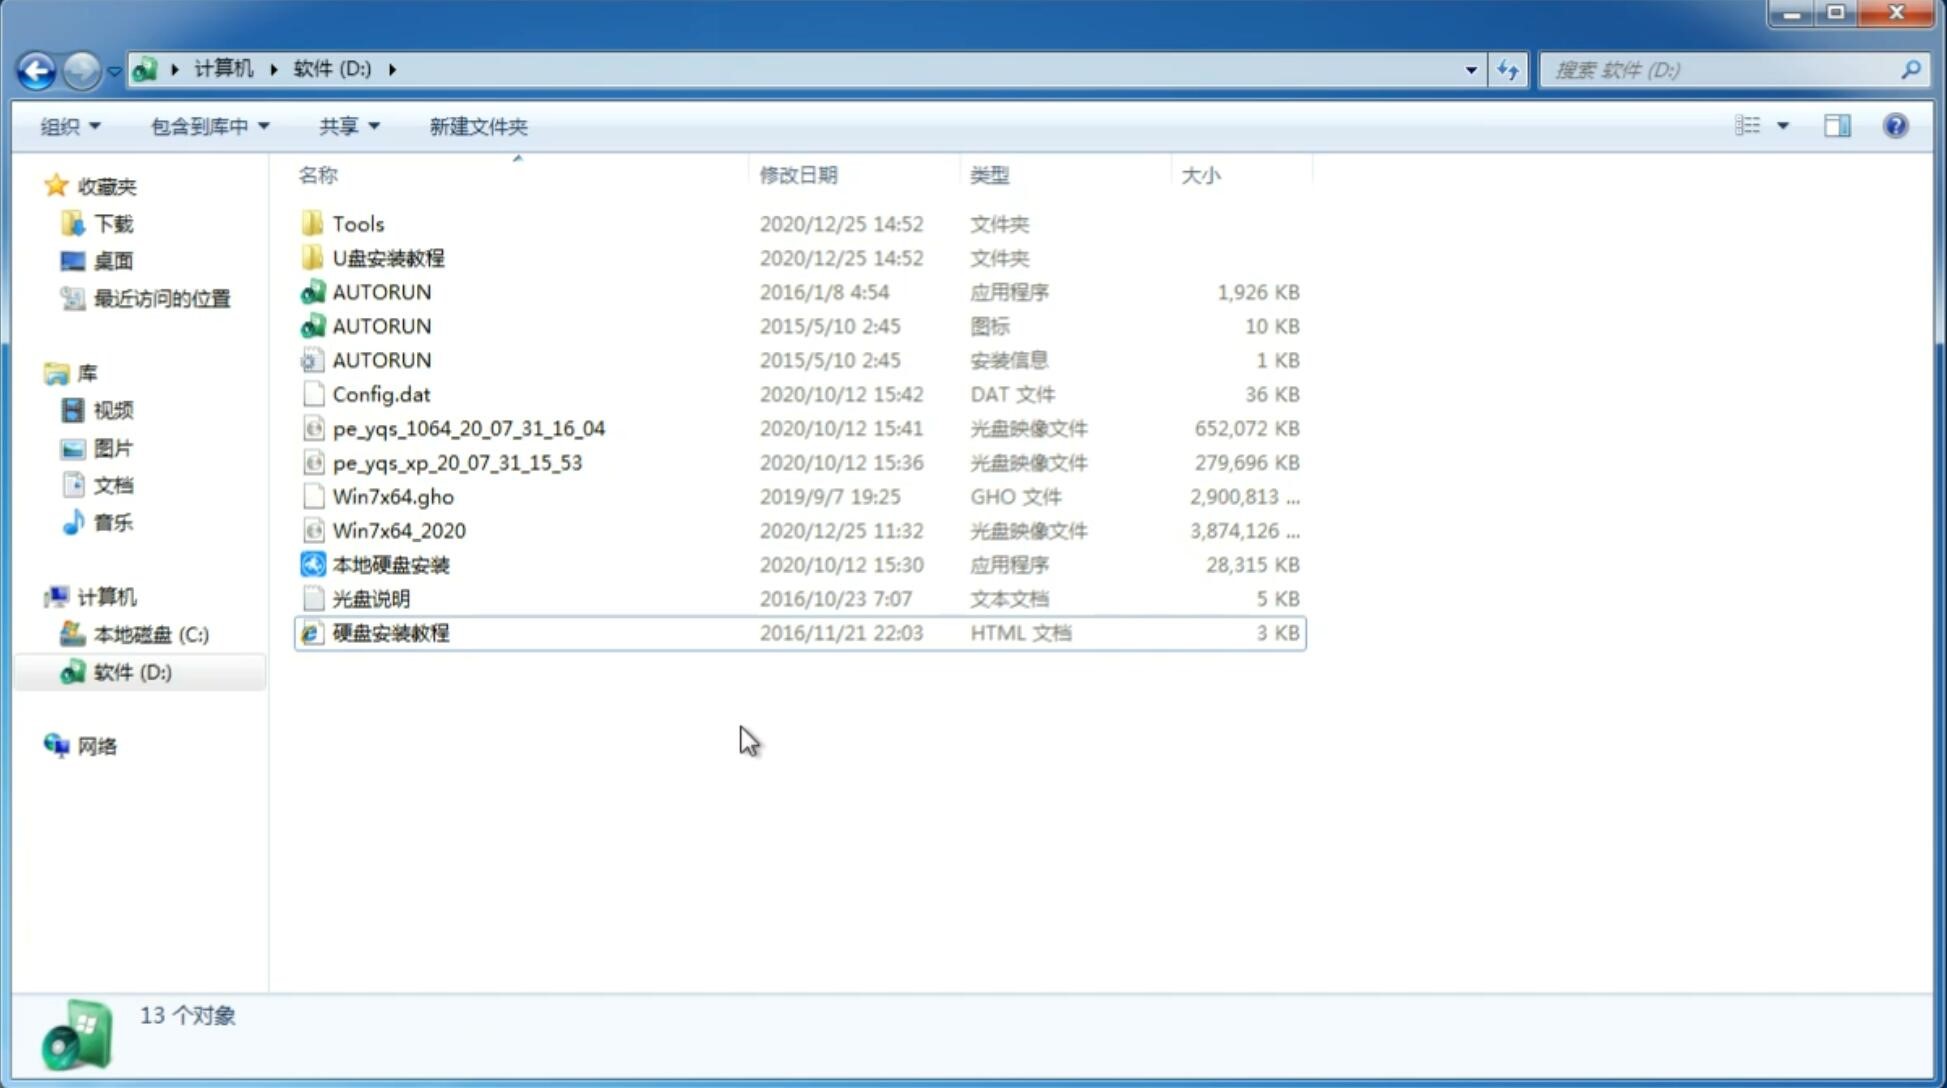Image resolution: width=1947 pixels, height=1088 pixels.
Task: Open pe_yqs_1064 disc image file
Action: pyautogui.click(x=468, y=428)
